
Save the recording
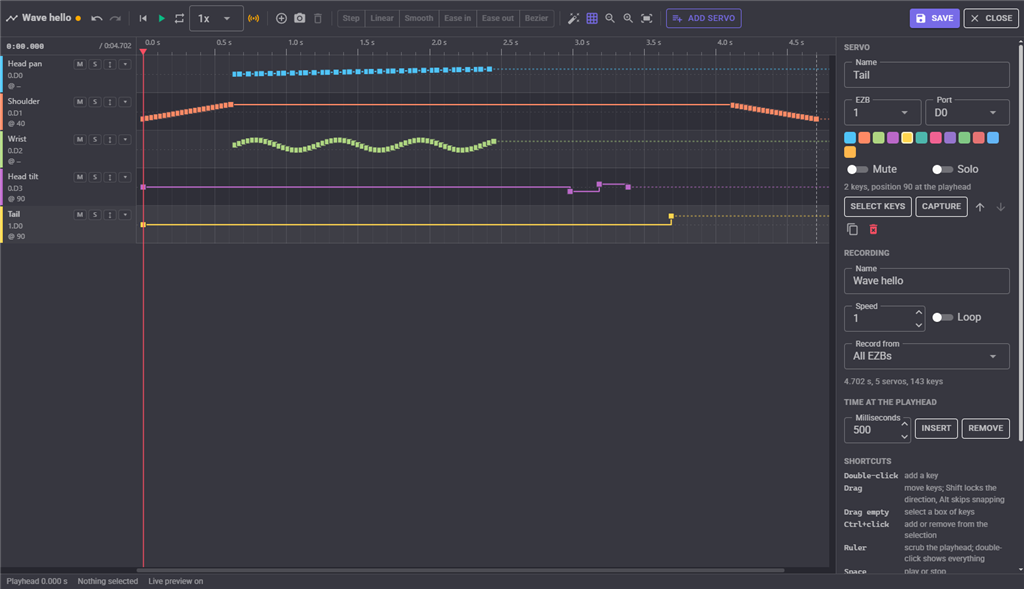(x=935, y=18)
